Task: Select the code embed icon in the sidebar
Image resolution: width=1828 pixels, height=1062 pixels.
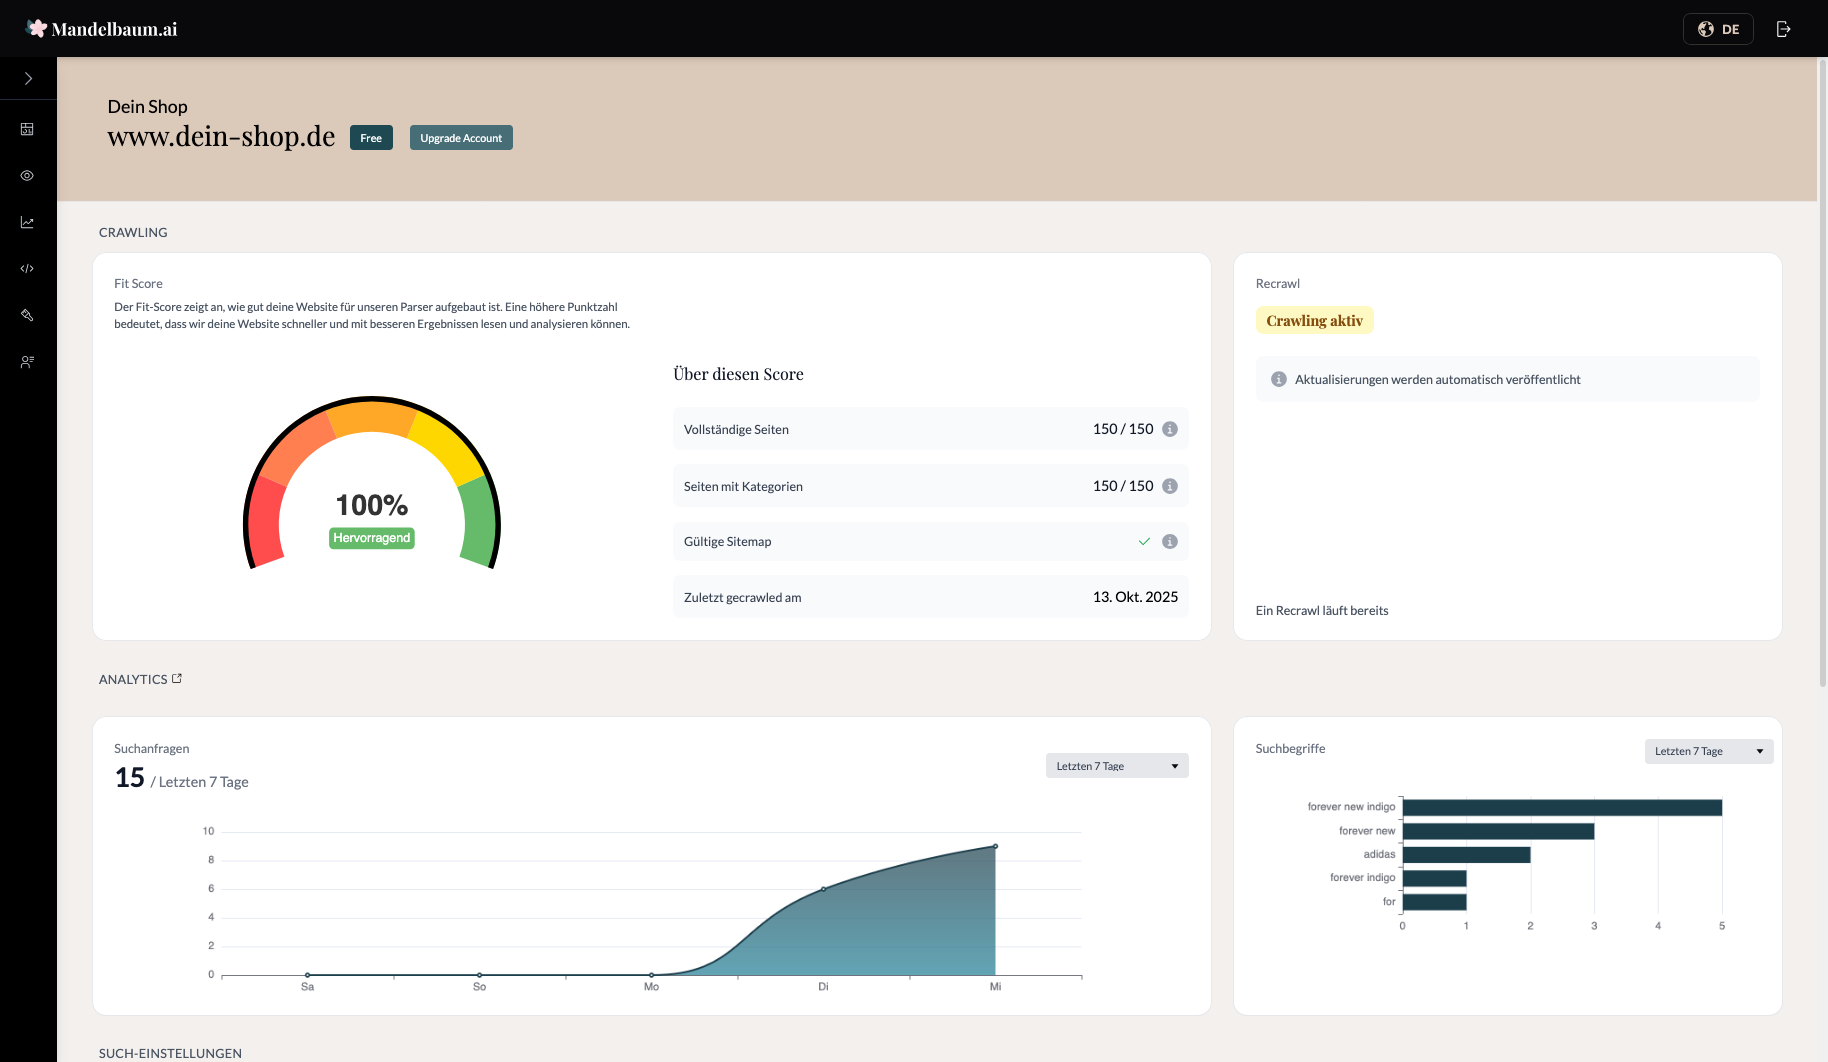Action: point(27,268)
